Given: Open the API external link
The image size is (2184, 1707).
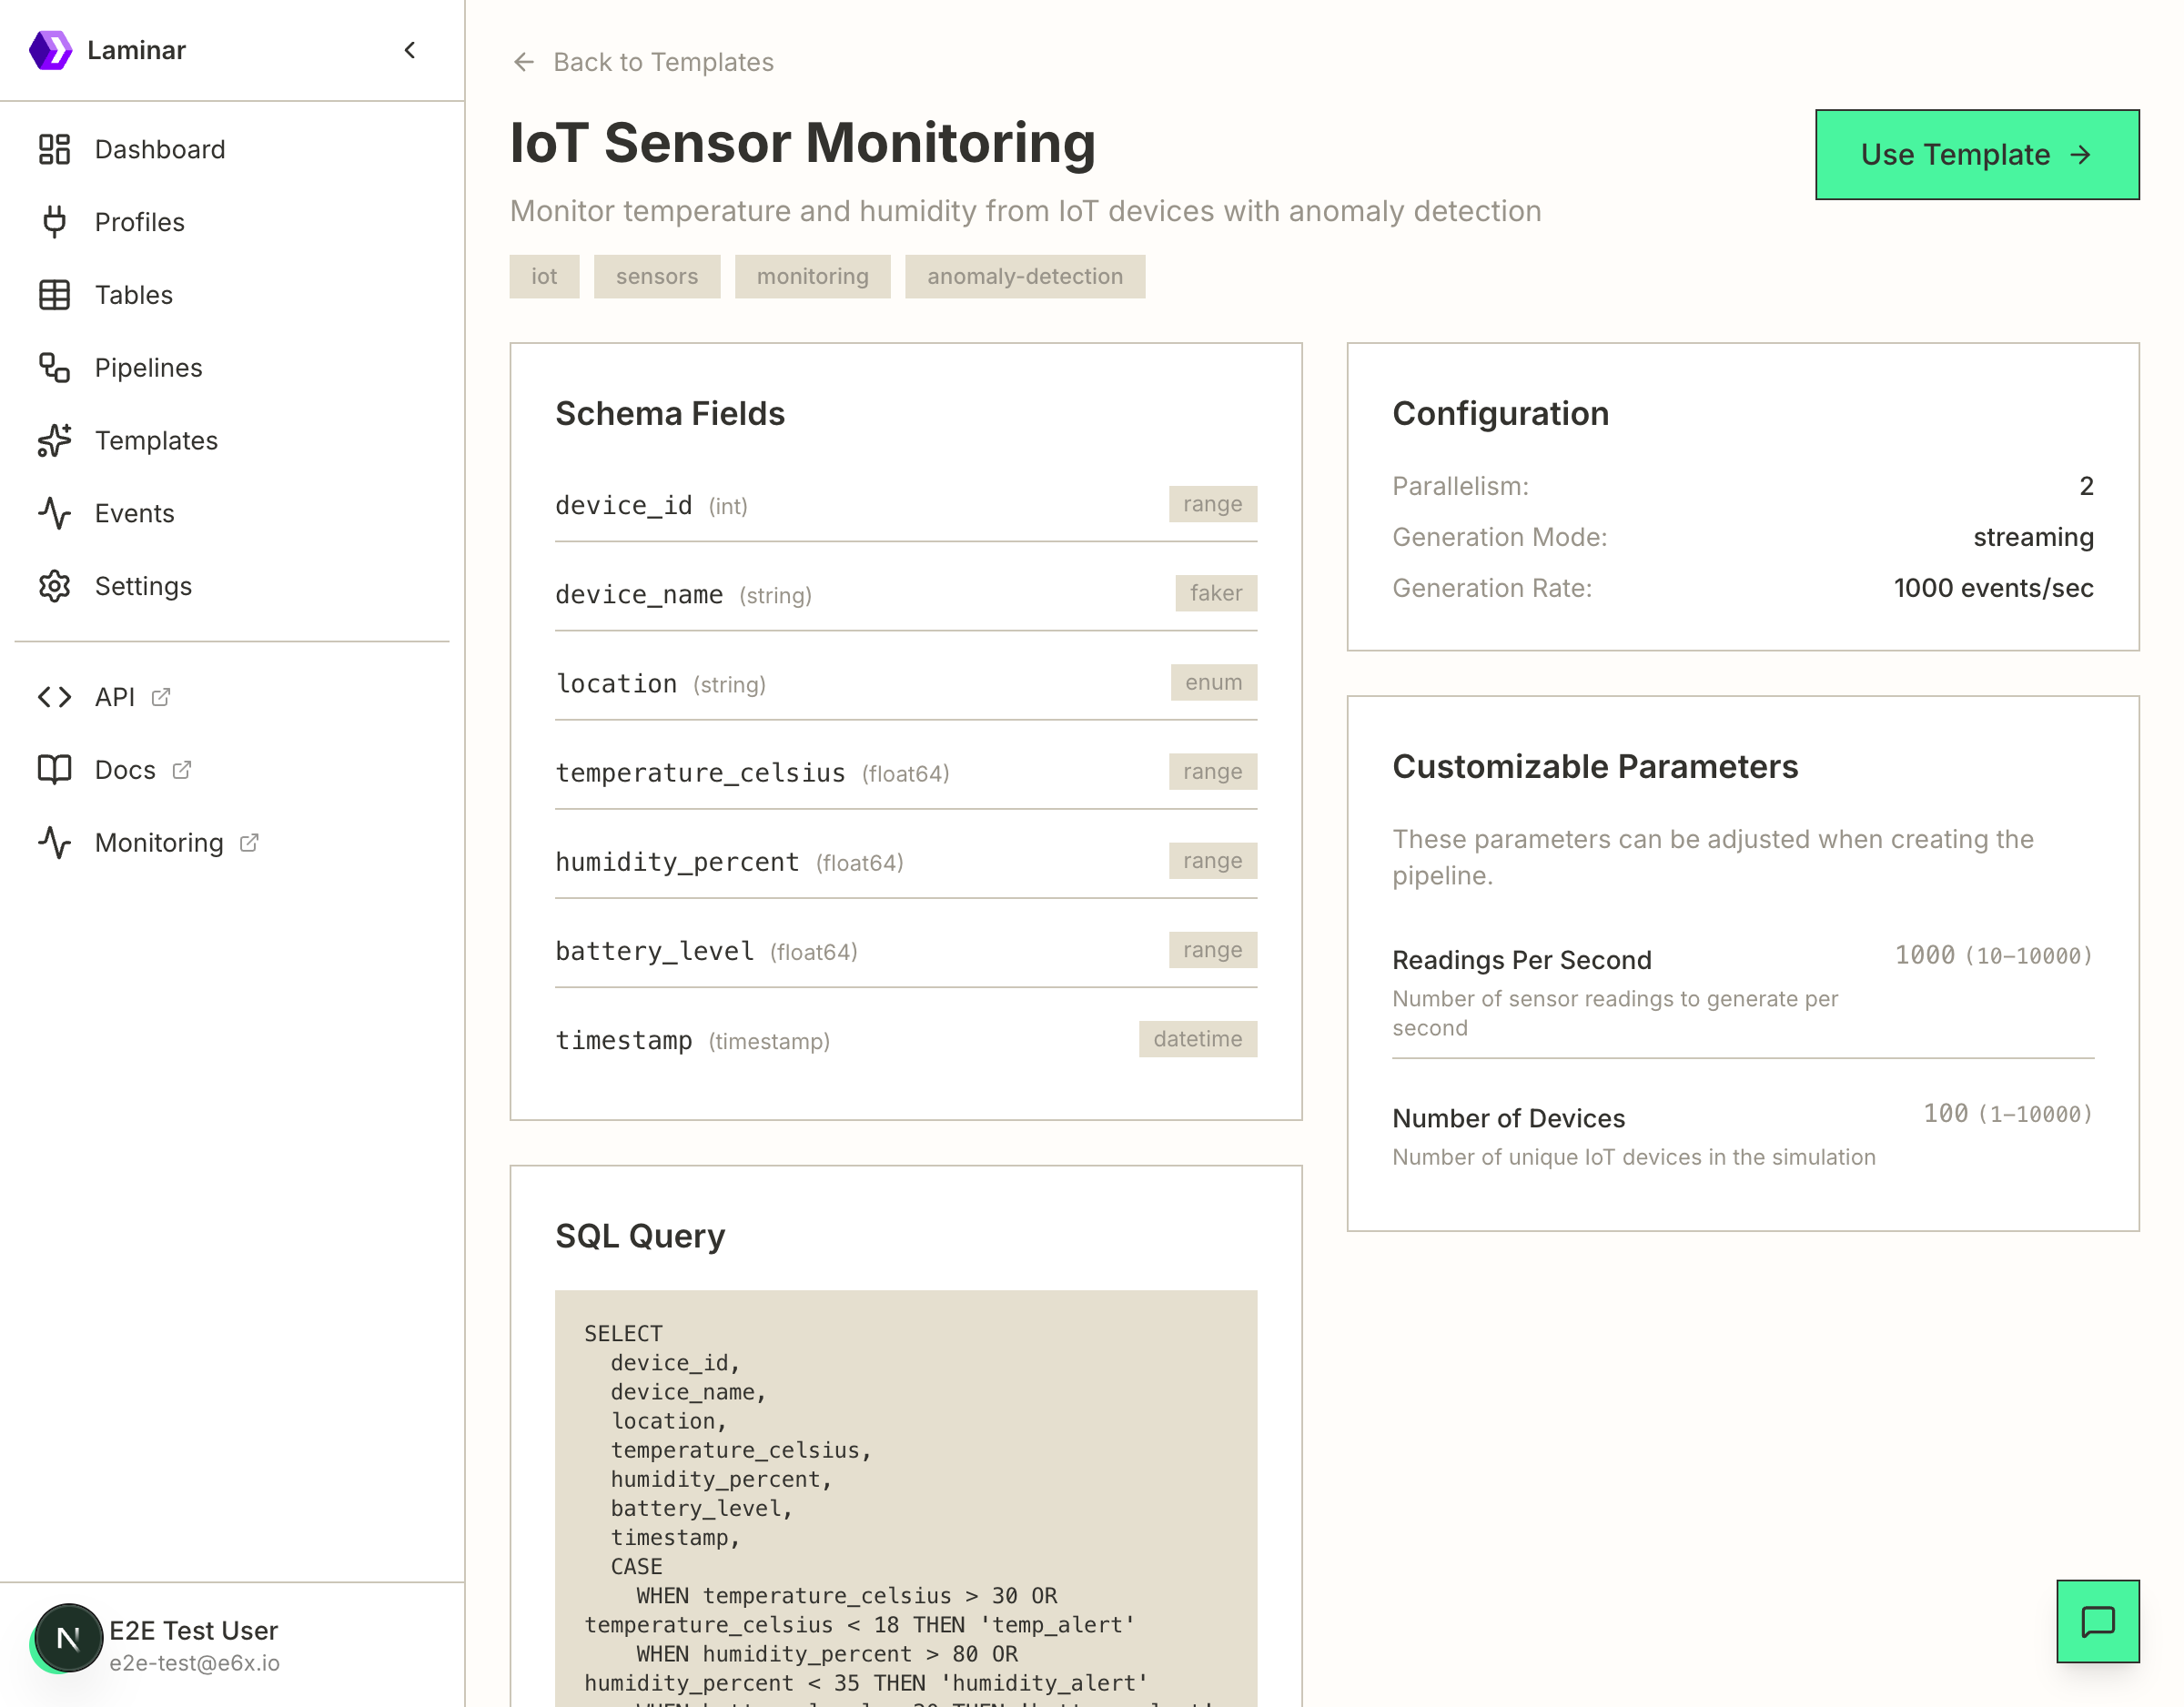Looking at the screenshot, I should click(x=115, y=697).
